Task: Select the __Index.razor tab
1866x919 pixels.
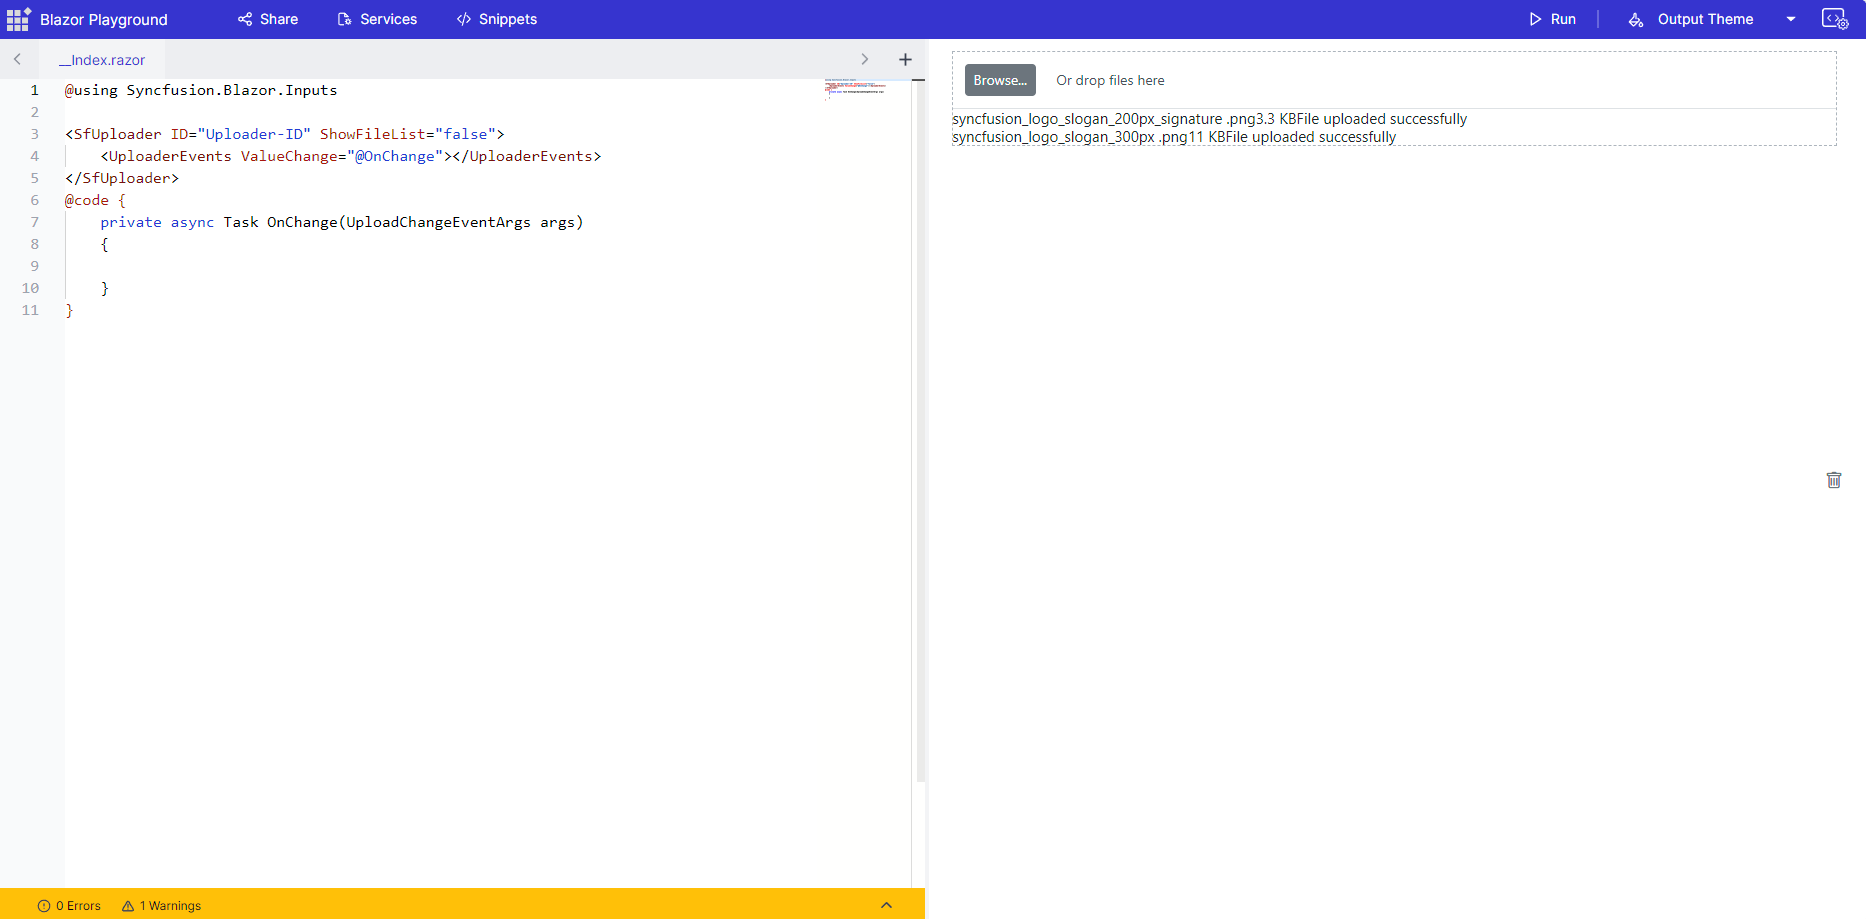Action: 102,60
